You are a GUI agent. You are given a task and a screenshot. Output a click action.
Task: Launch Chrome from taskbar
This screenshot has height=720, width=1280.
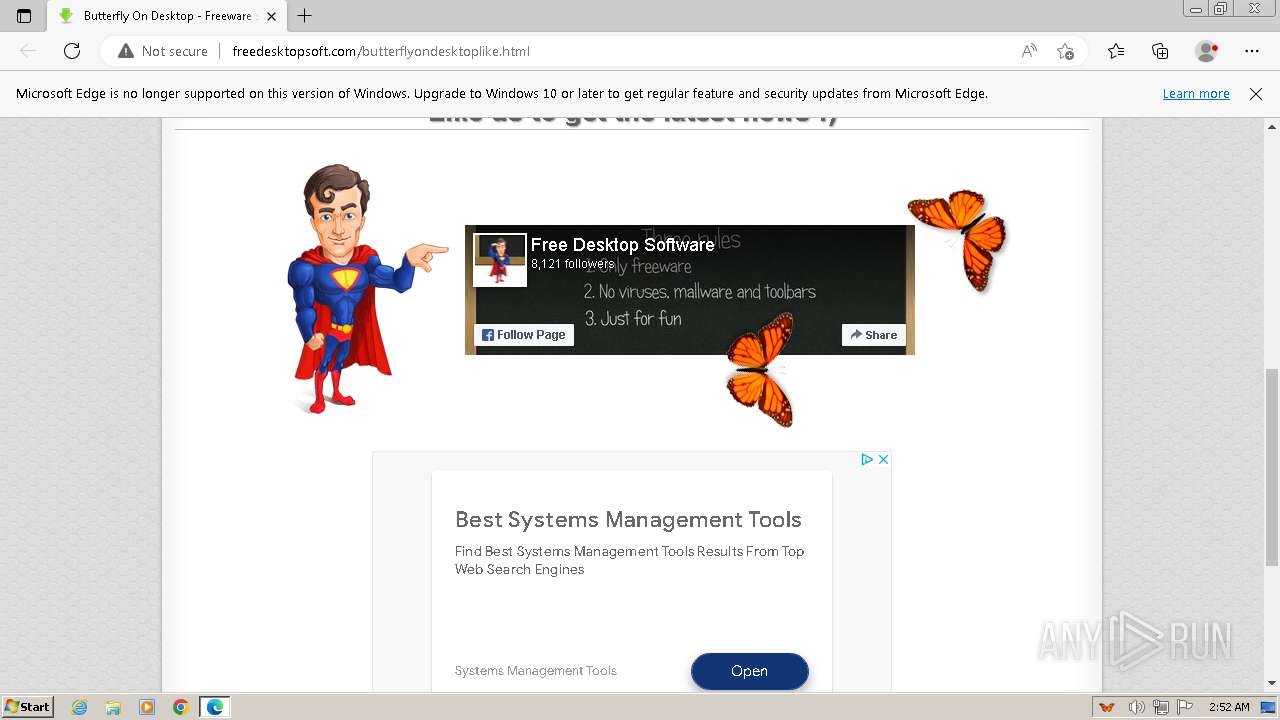tap(181, 707)
